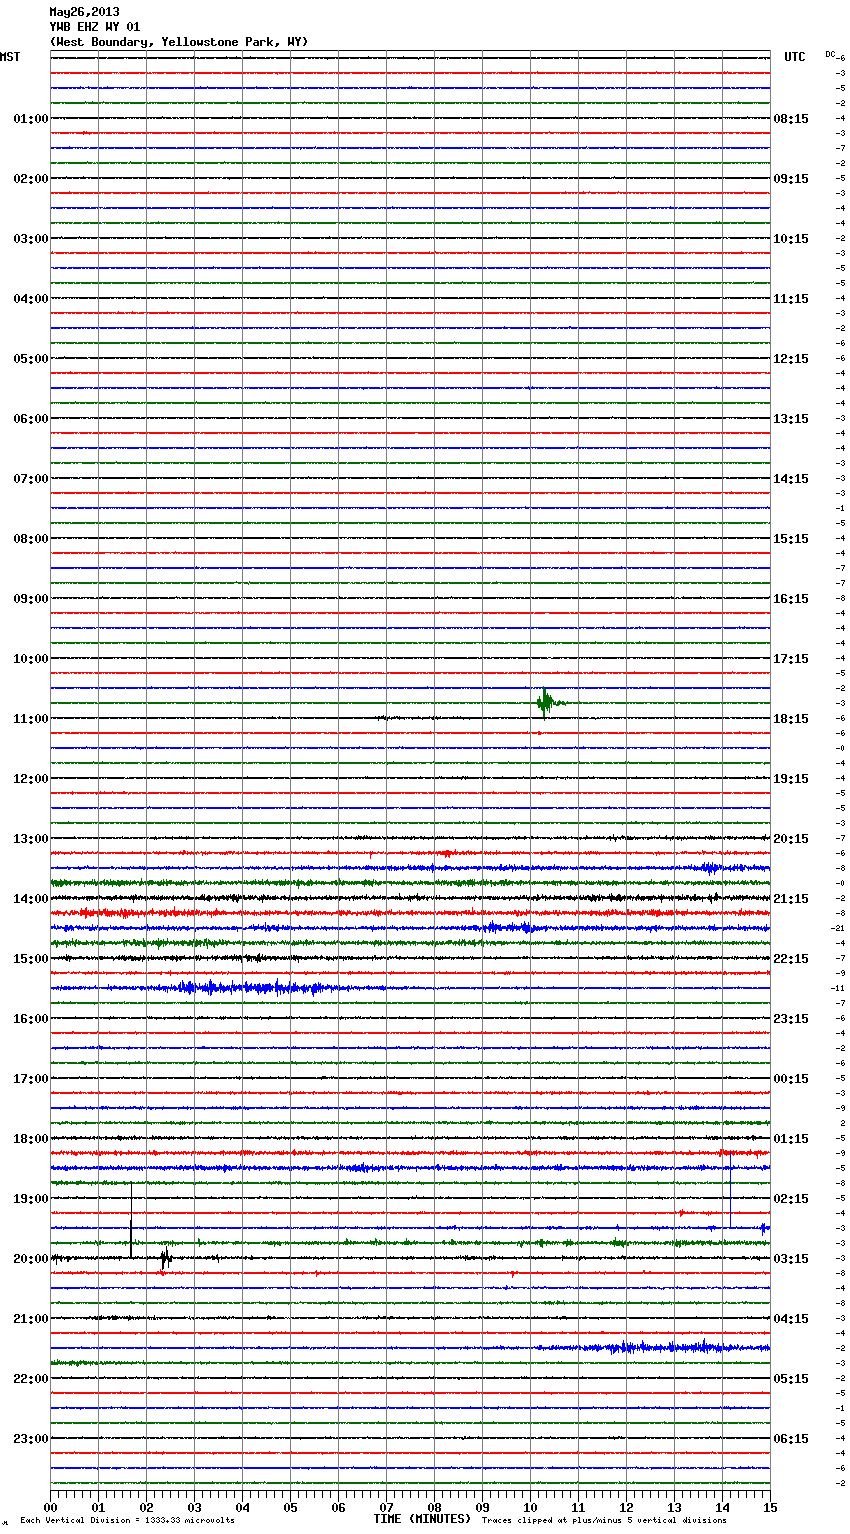Image resolution: width=850 pixels, height=1534 pixels.
Task: Select the 22:00 MST time label
Action: click(31, 1378)
